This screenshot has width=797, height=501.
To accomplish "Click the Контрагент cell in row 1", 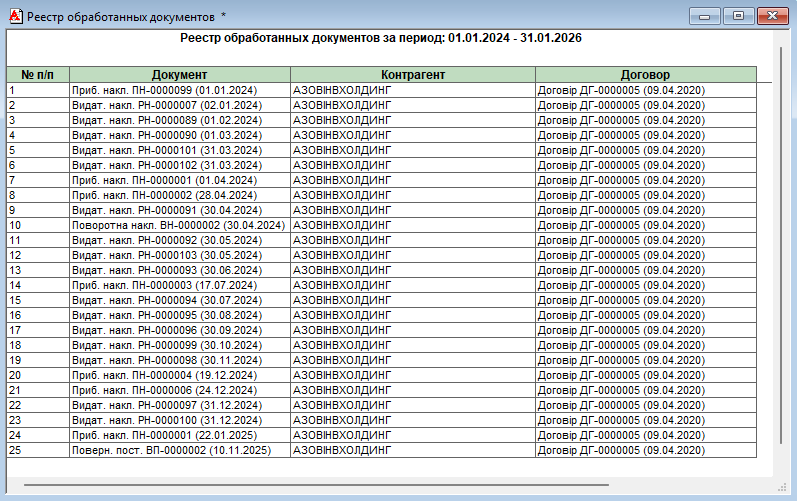I will [412, 90].
